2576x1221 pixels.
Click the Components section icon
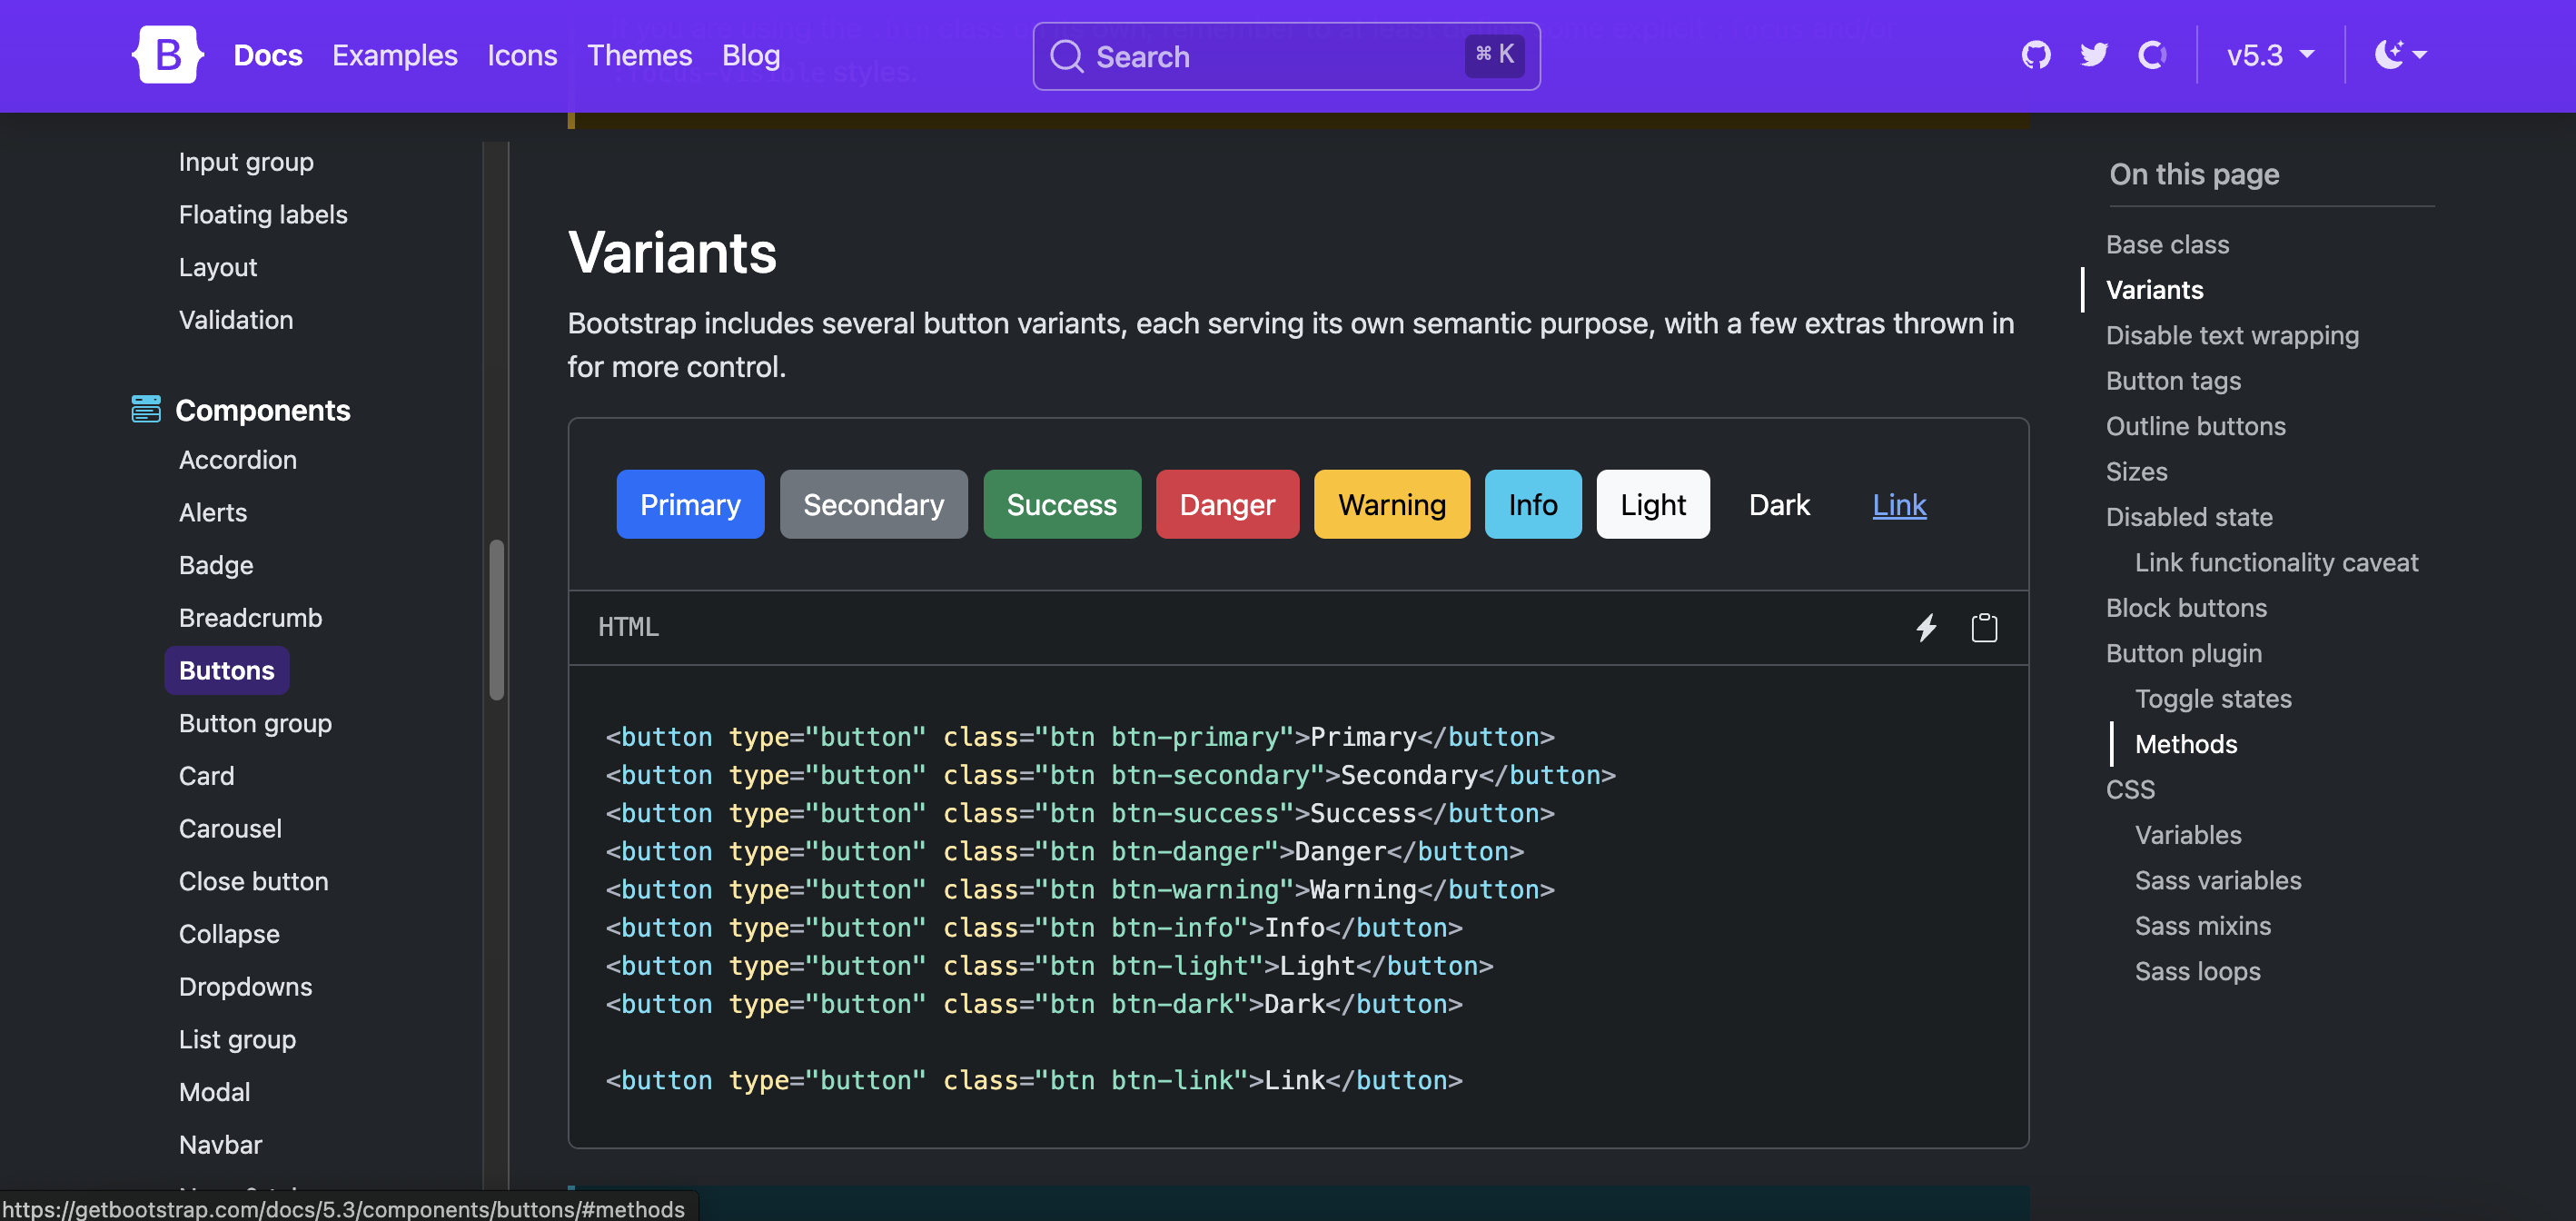[x=146, y=409]
